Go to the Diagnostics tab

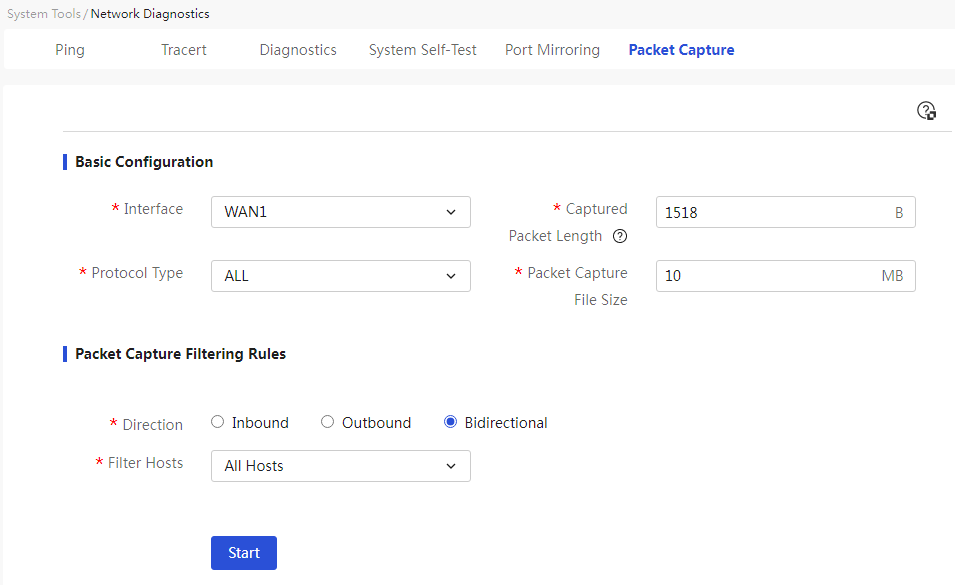pos(298,50)
